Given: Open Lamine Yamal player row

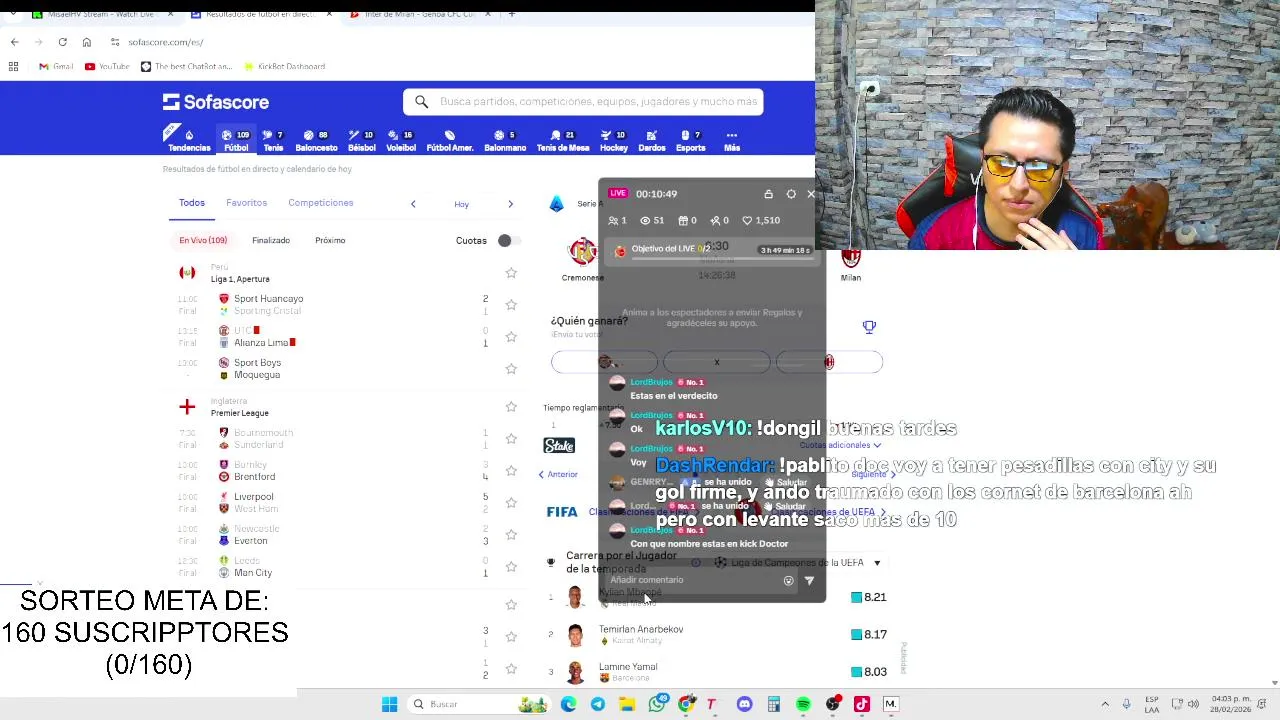Looking at the screenshot, I should (715, 671).
